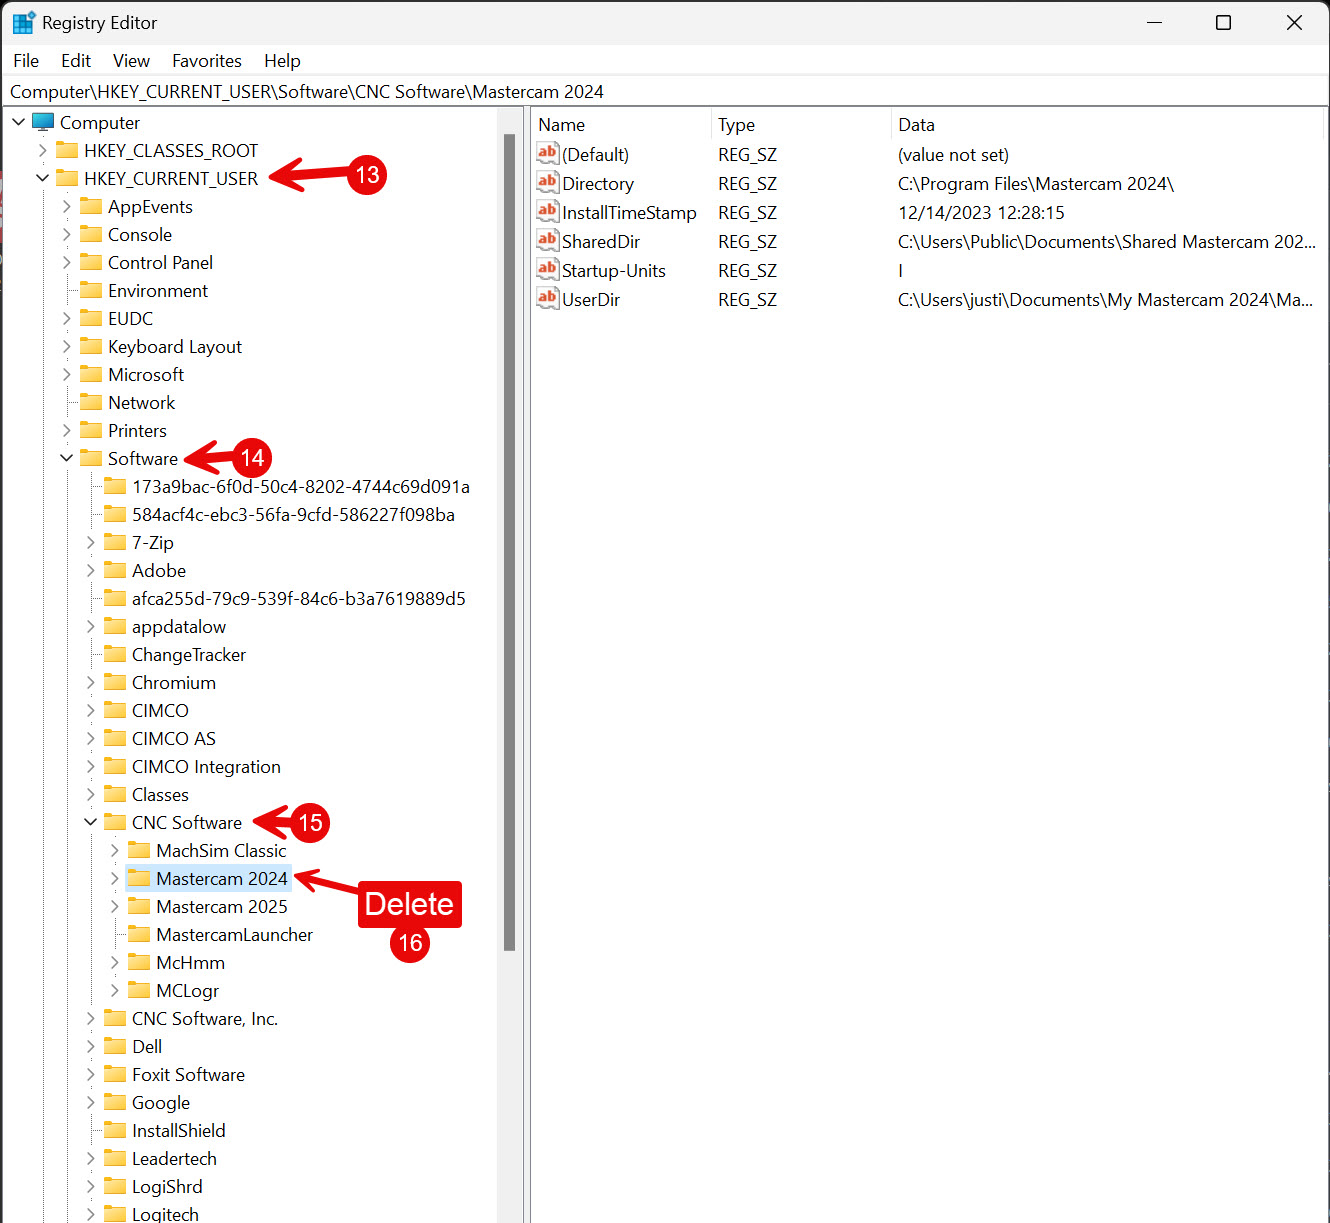Collapse the CNC Software key chevron
Image resolution: width=1330 pixels, height=1223 pixels.
coord(90,822)
